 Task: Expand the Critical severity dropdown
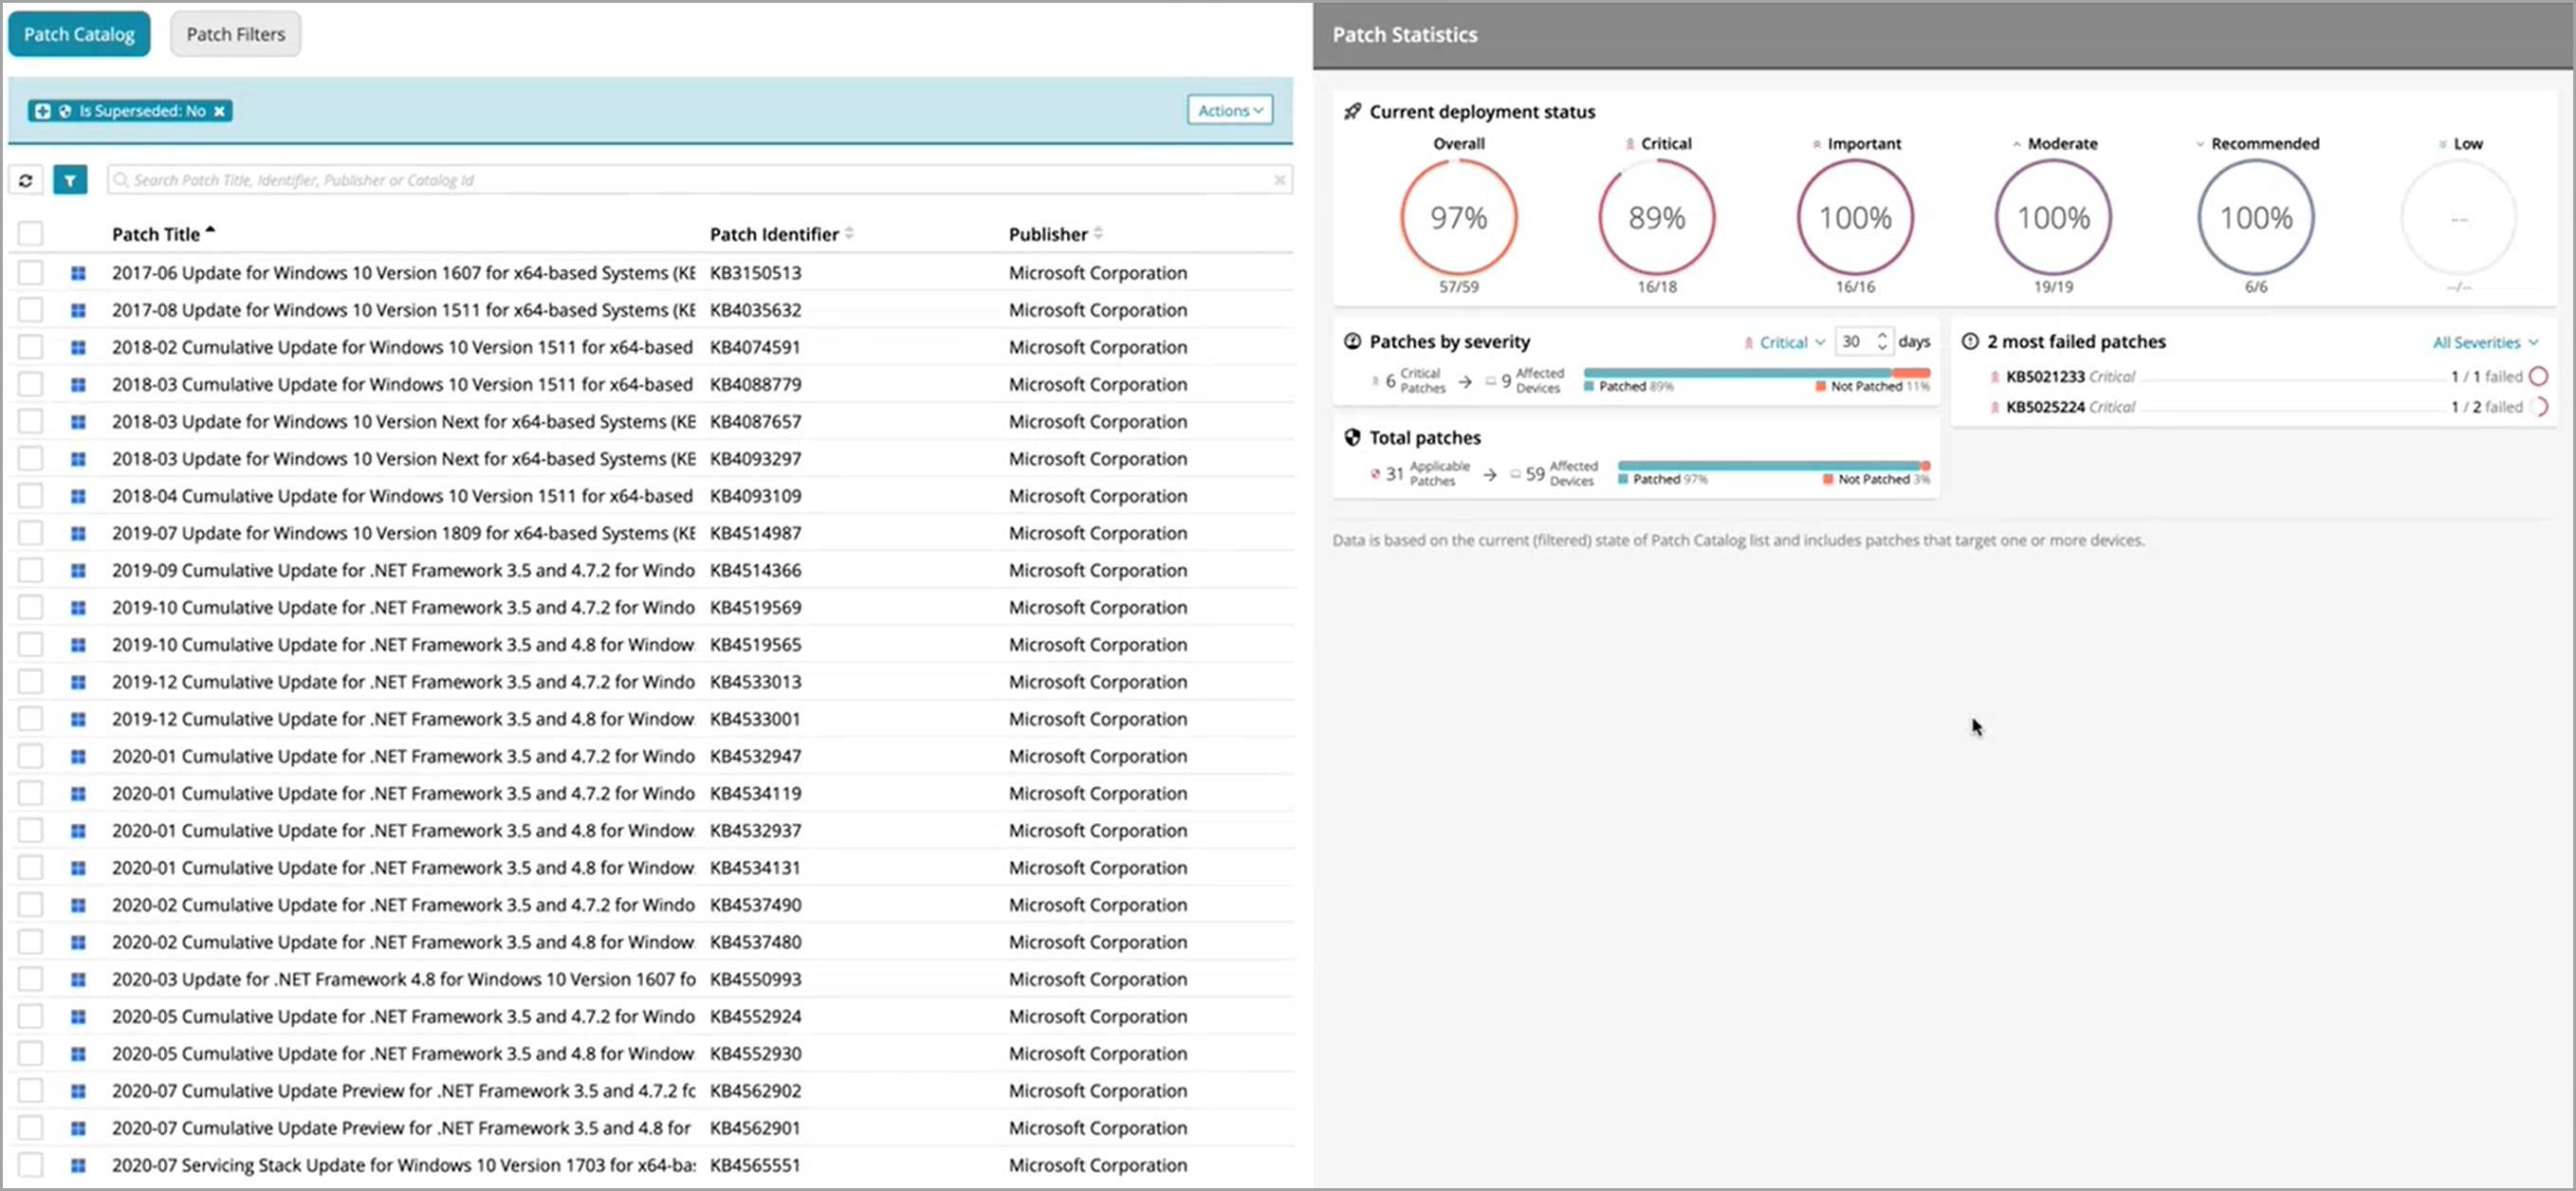click(x=1790, y=342)
